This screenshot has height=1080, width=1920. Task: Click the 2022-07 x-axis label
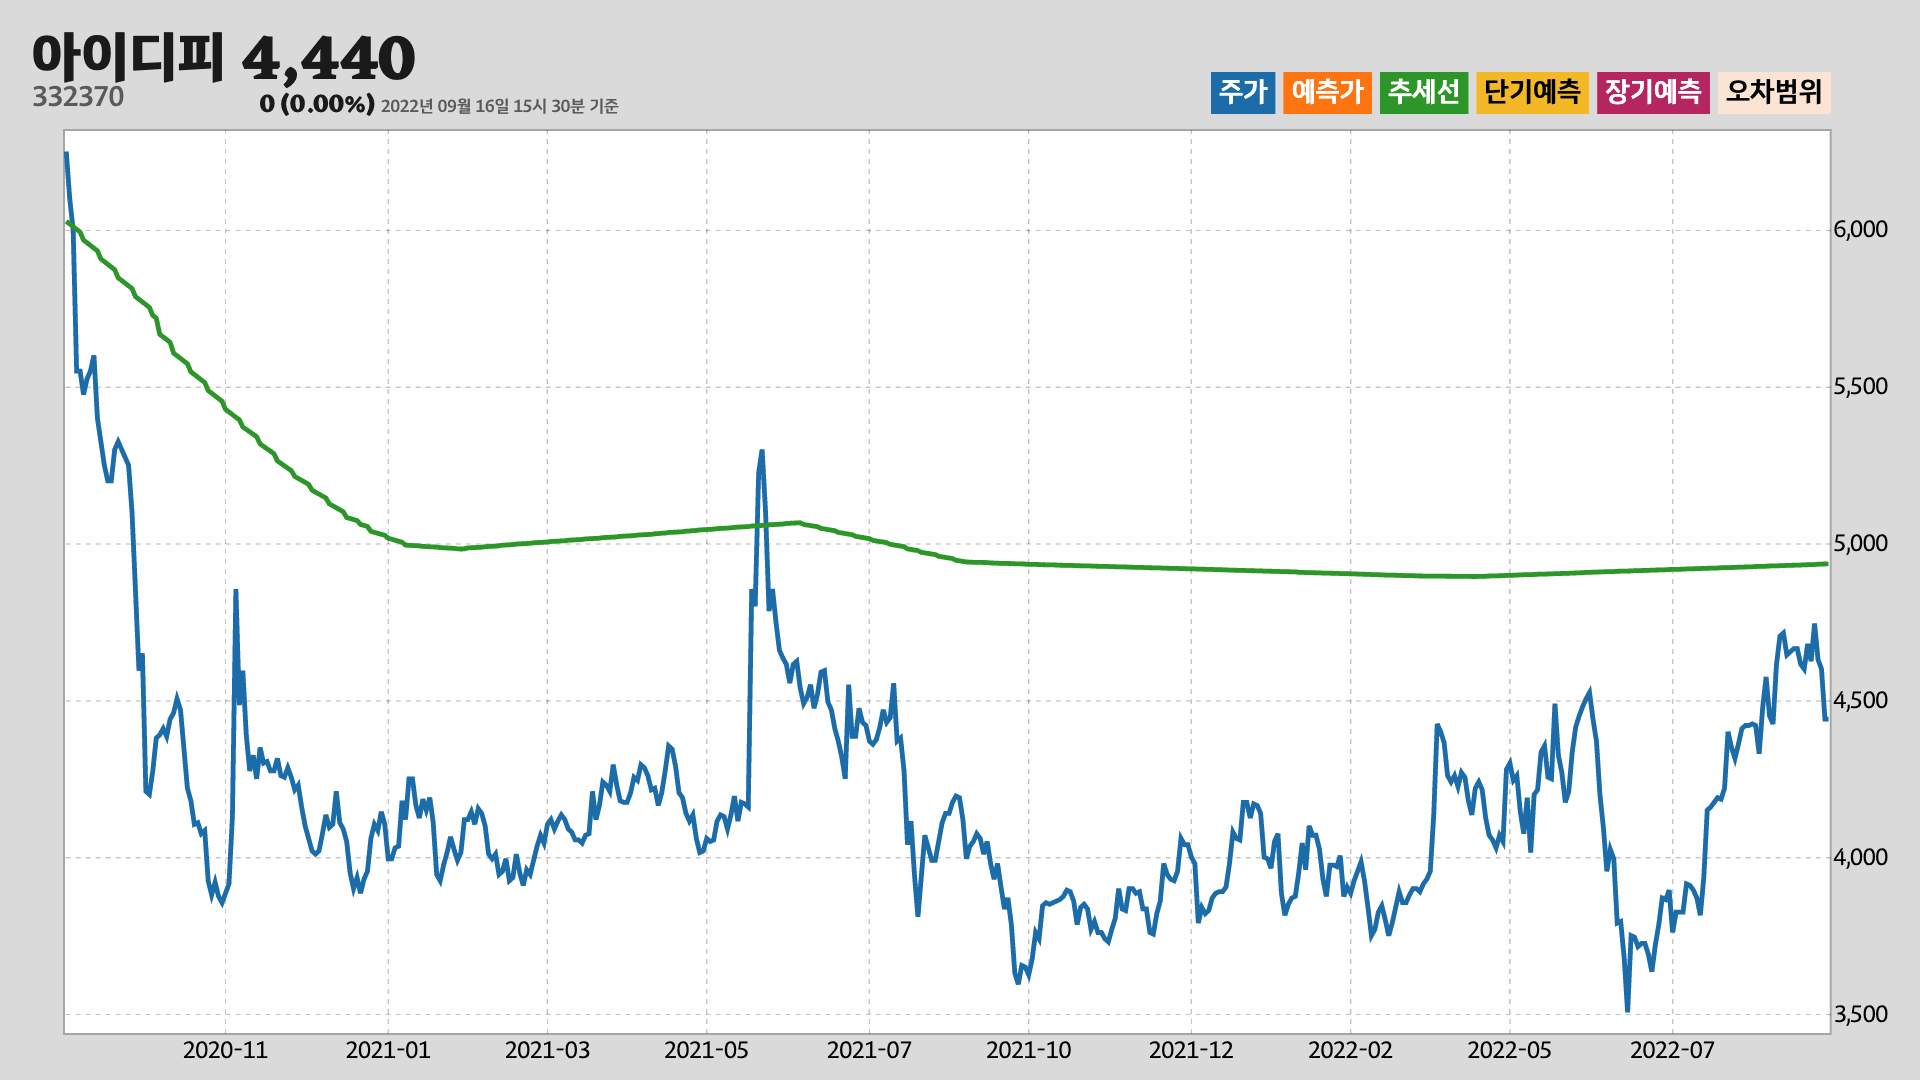1672,1051
